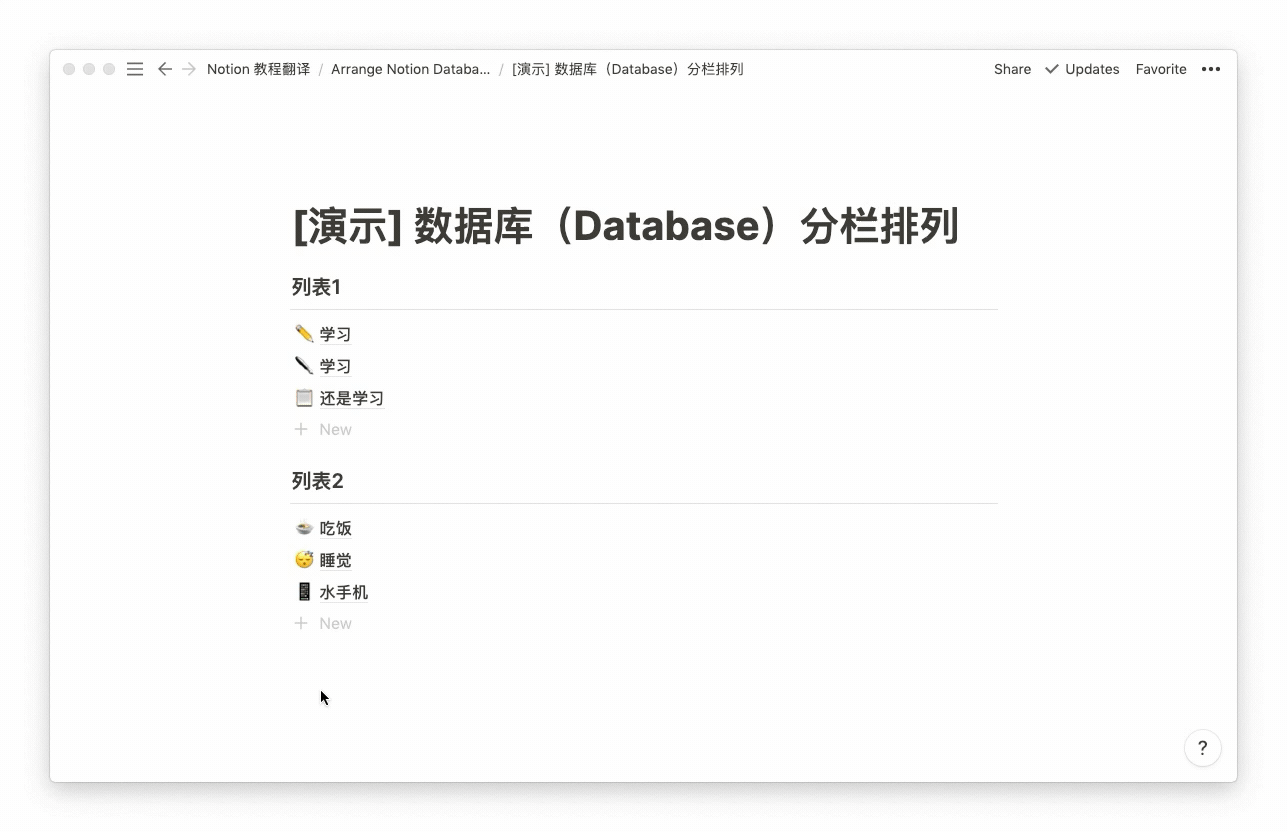Go back with the left arrow

[165, 69]
